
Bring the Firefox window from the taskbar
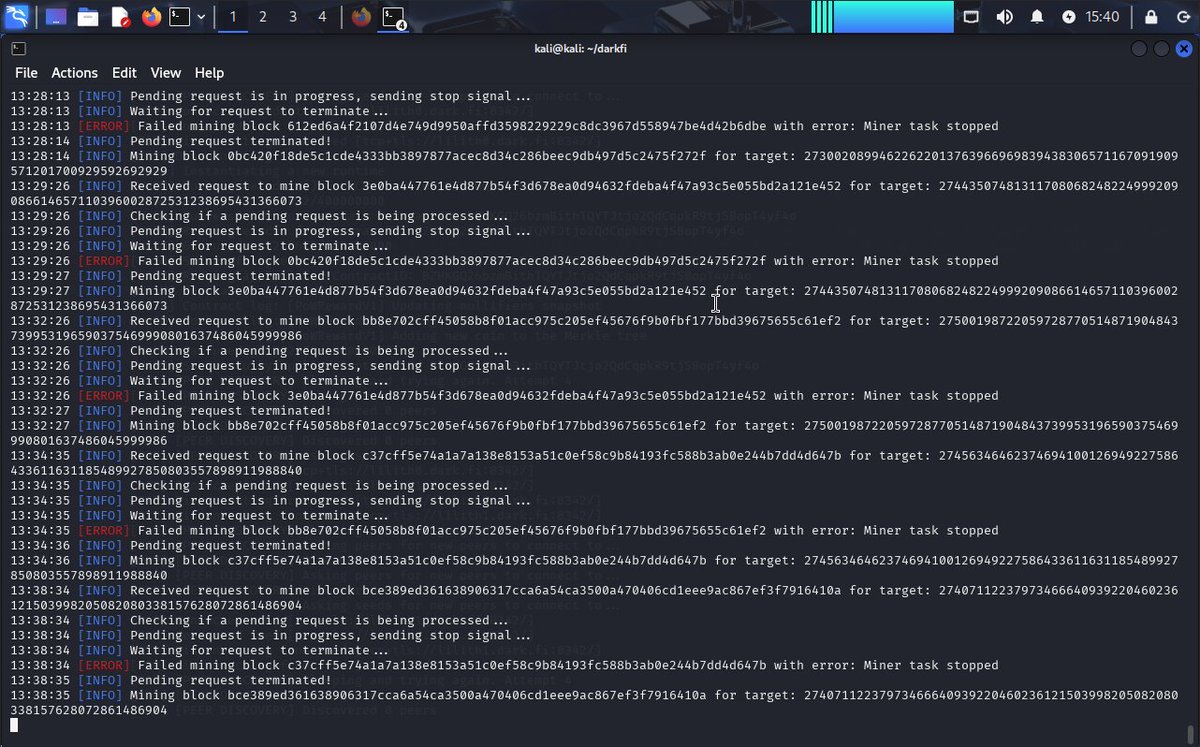click(x=361, y=17)
